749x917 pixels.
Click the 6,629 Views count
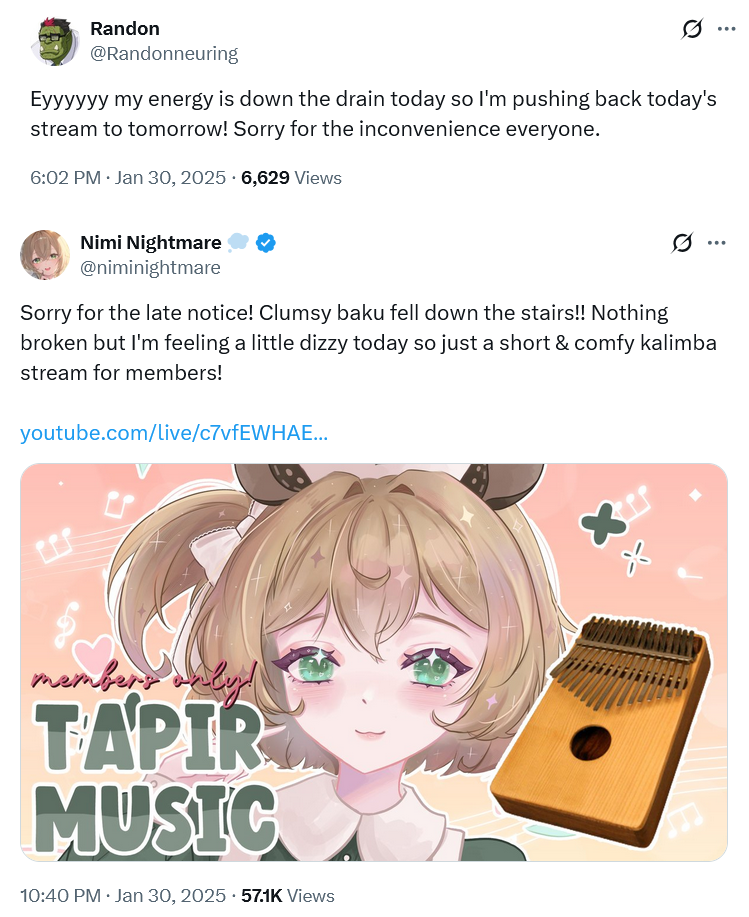coord(291,178)
